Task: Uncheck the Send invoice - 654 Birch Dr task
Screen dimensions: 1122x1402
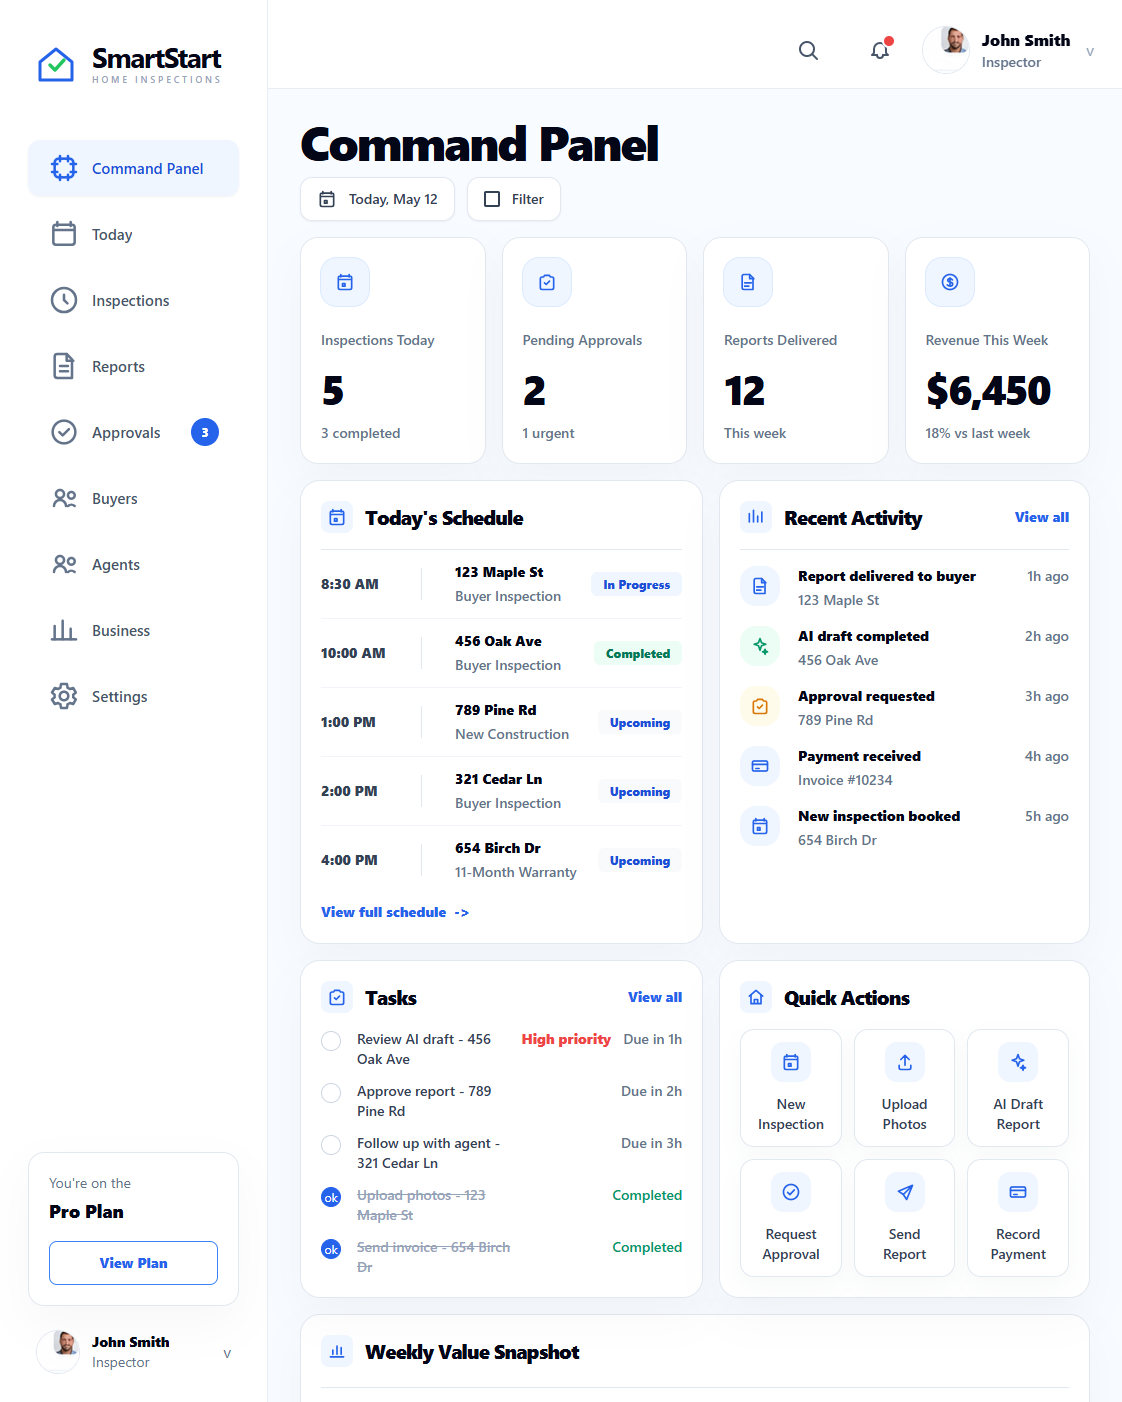Action: point(331,1249)
